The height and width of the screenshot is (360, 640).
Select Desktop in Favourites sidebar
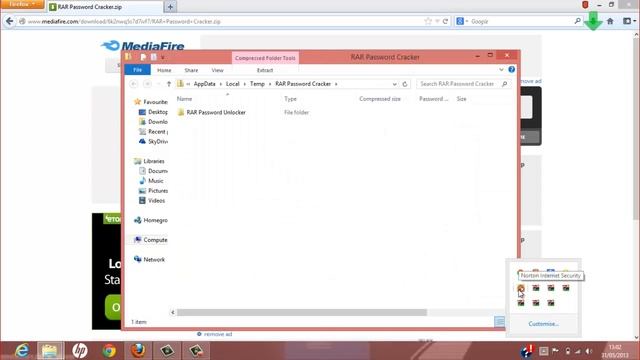[x=153, y=112]
